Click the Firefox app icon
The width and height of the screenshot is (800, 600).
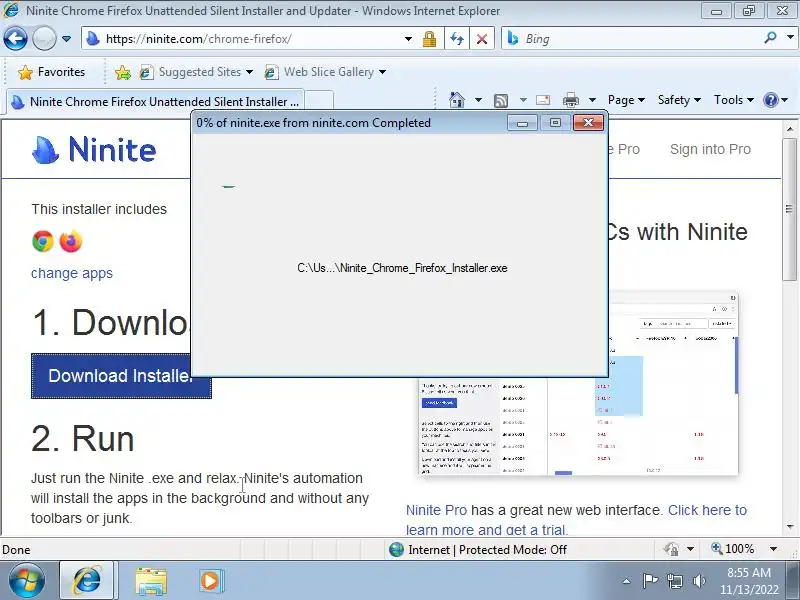pyautogui.click(x=70, y=241)
